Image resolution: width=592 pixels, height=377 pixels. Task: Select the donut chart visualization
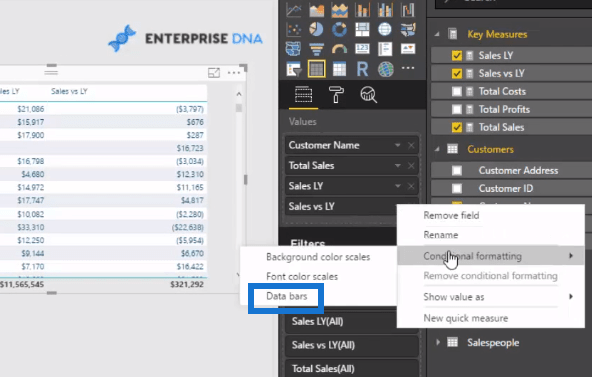[339, 29]
